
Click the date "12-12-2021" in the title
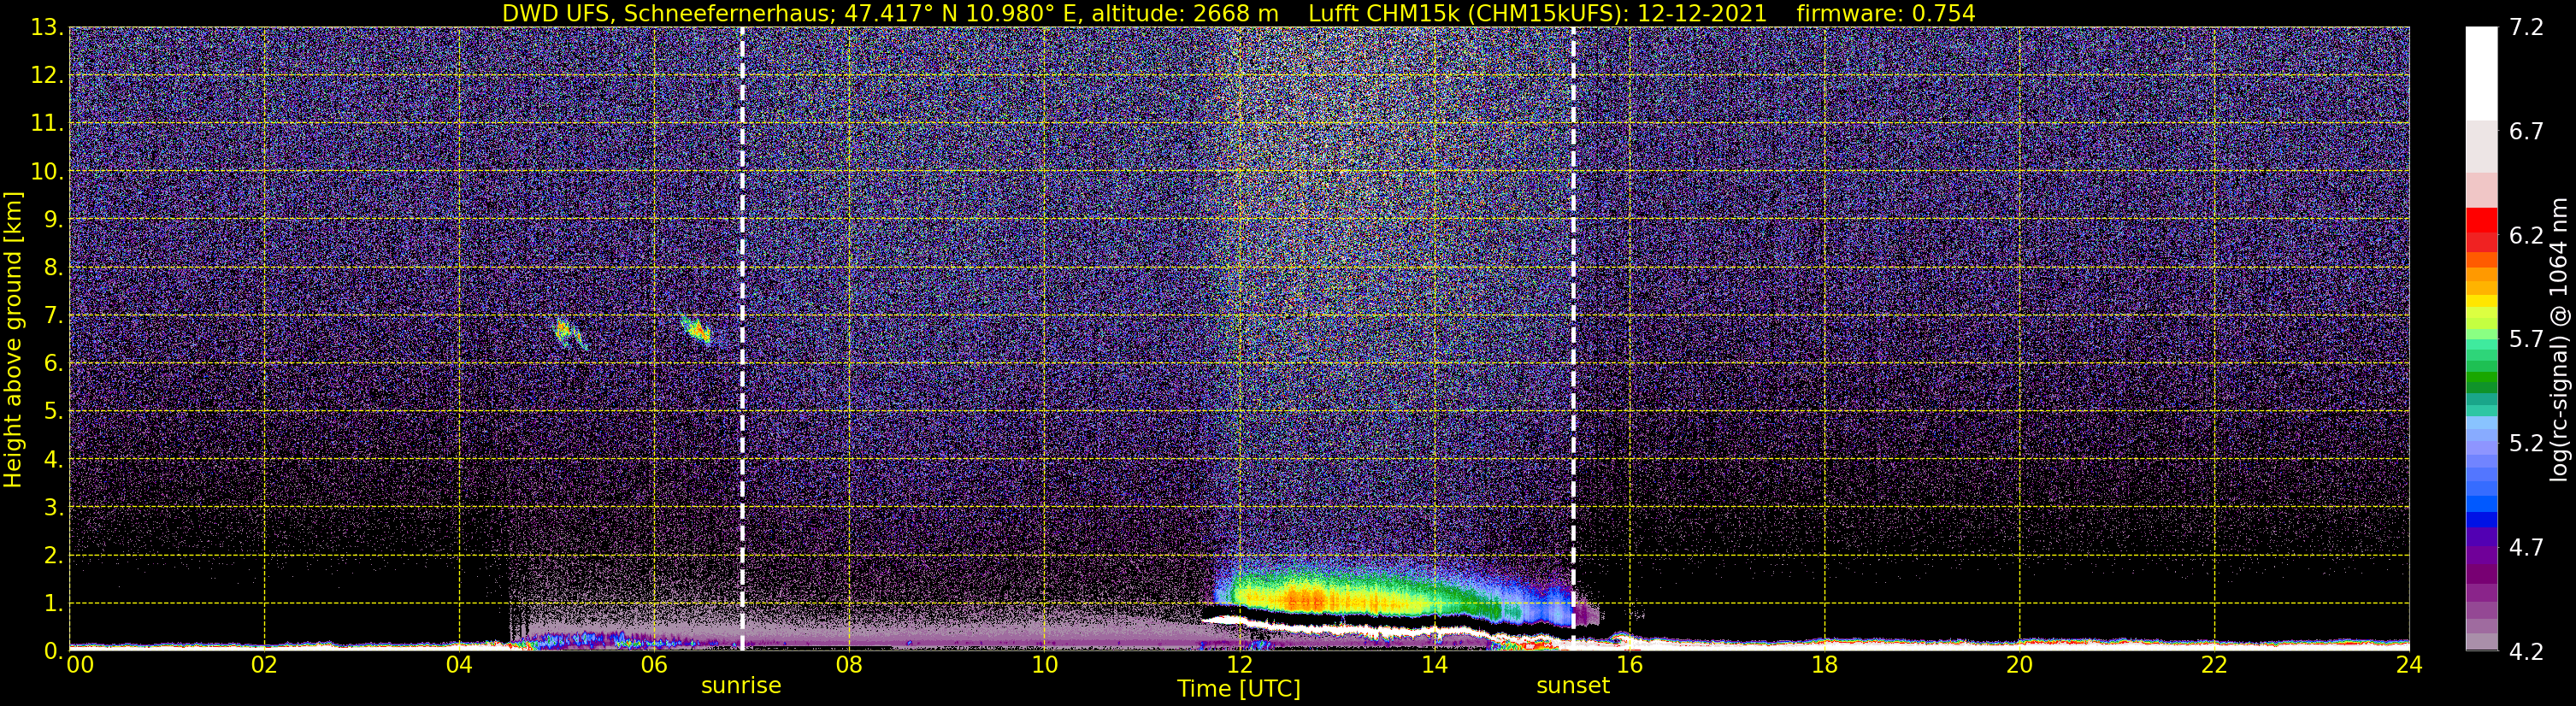pyautogui.click(x=1703, y=13)
